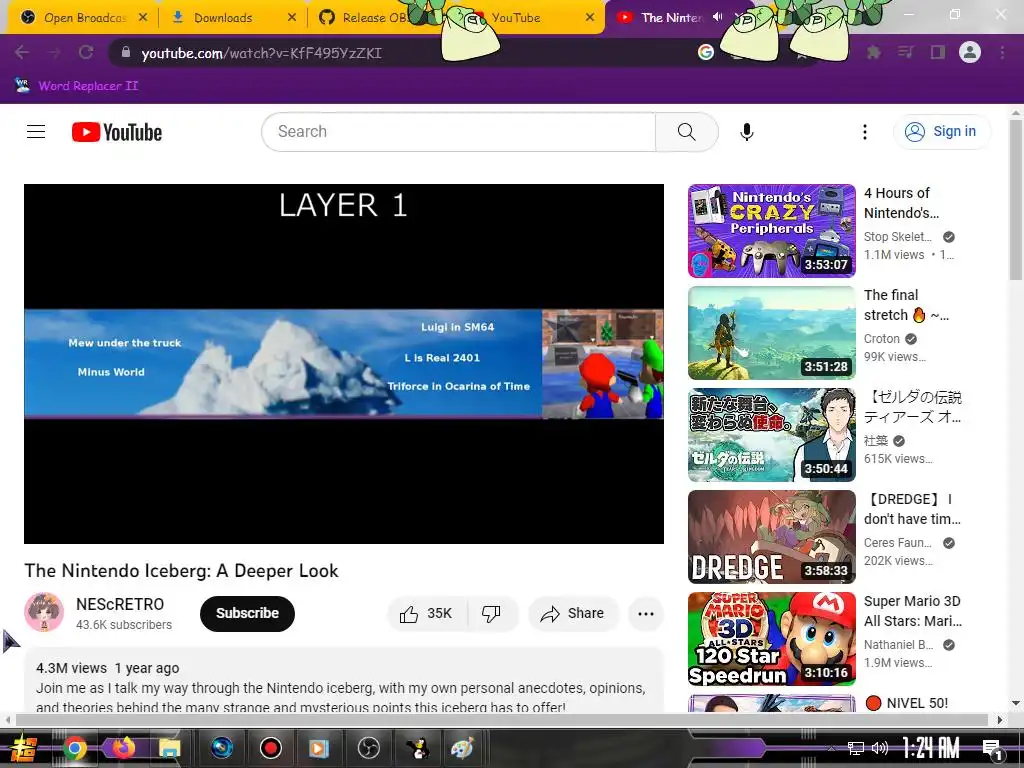Open the YouTube hamburger guide menu
The width and height of the screenshot is (1024, 768).
36,132
